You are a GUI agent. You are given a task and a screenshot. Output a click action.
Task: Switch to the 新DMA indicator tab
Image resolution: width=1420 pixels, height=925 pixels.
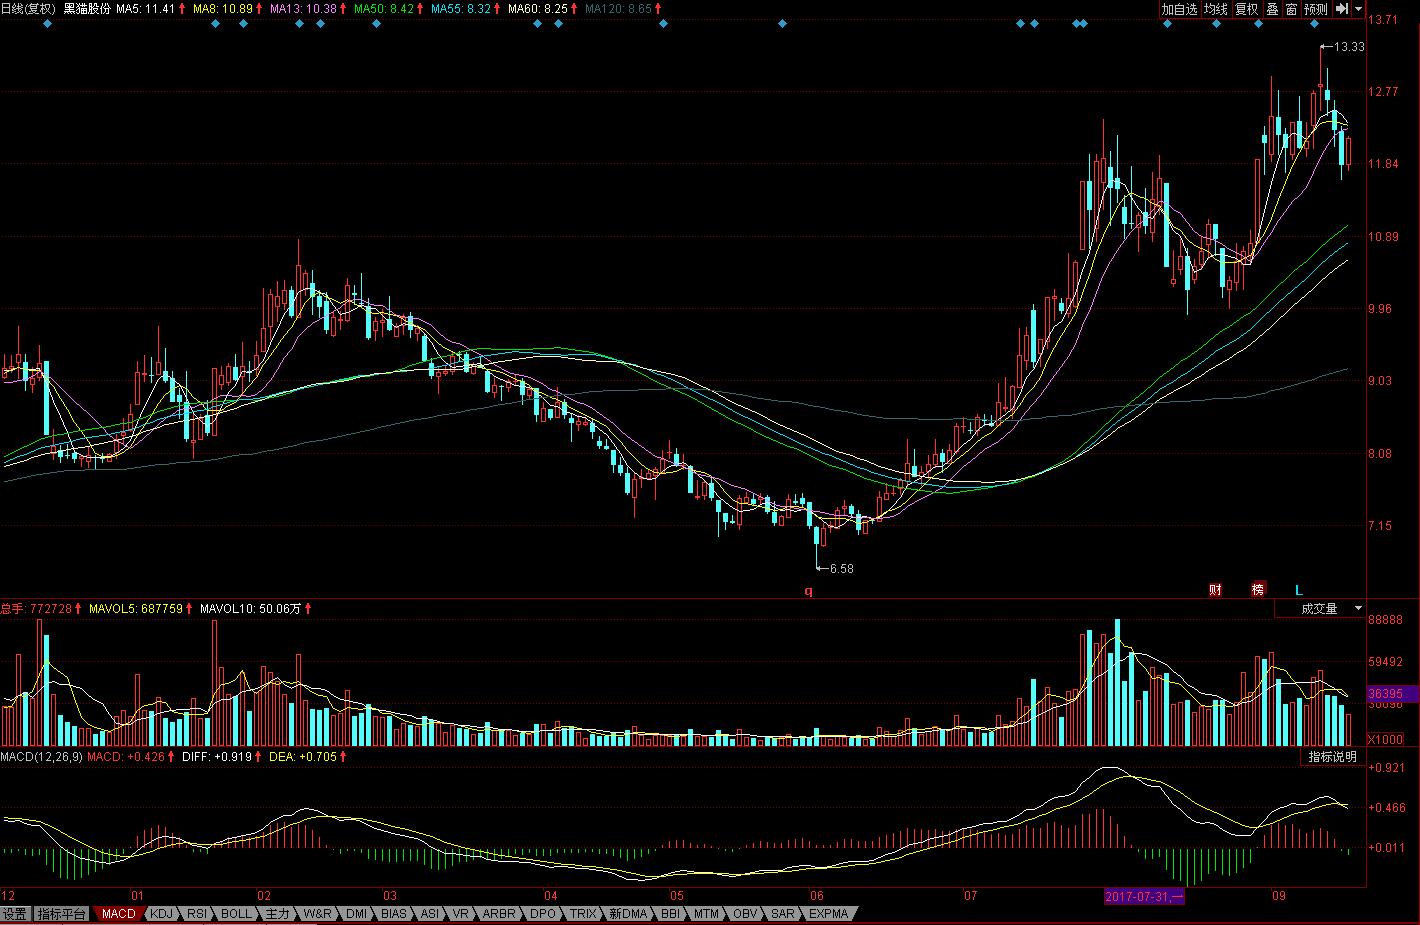[629, 914]
